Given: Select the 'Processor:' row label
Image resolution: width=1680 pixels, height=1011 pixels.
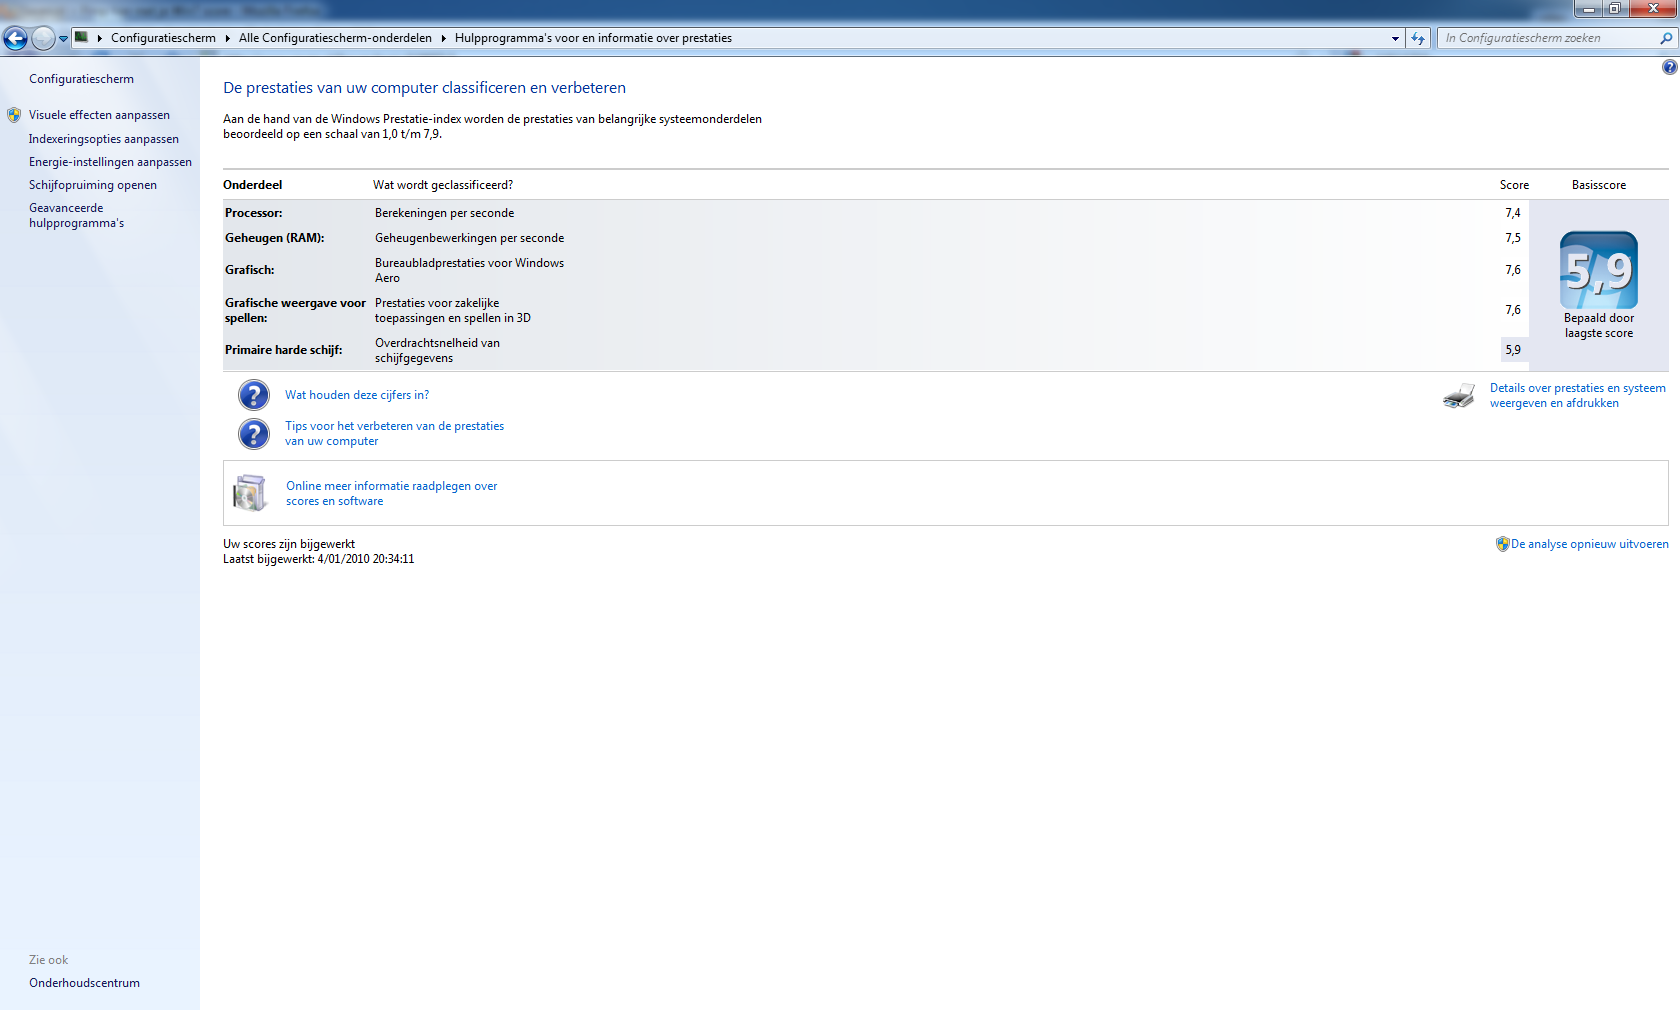Looking at the screenshot, I should pos(254,213).
